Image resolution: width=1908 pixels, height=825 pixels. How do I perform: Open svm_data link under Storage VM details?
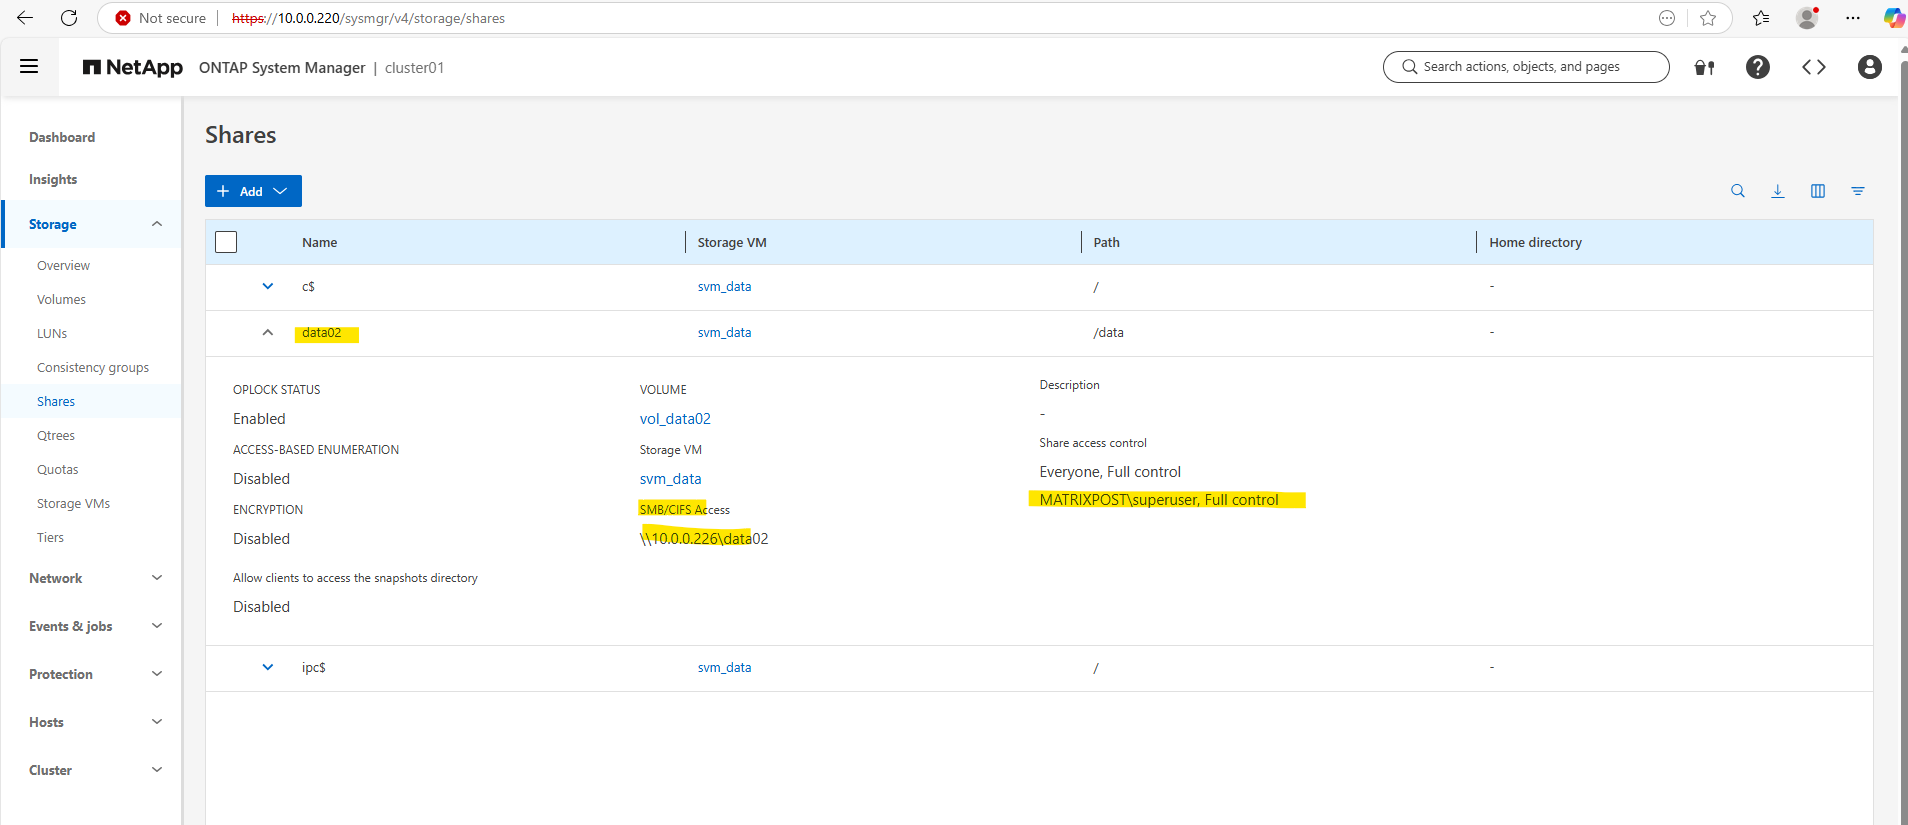click(670, 479)
